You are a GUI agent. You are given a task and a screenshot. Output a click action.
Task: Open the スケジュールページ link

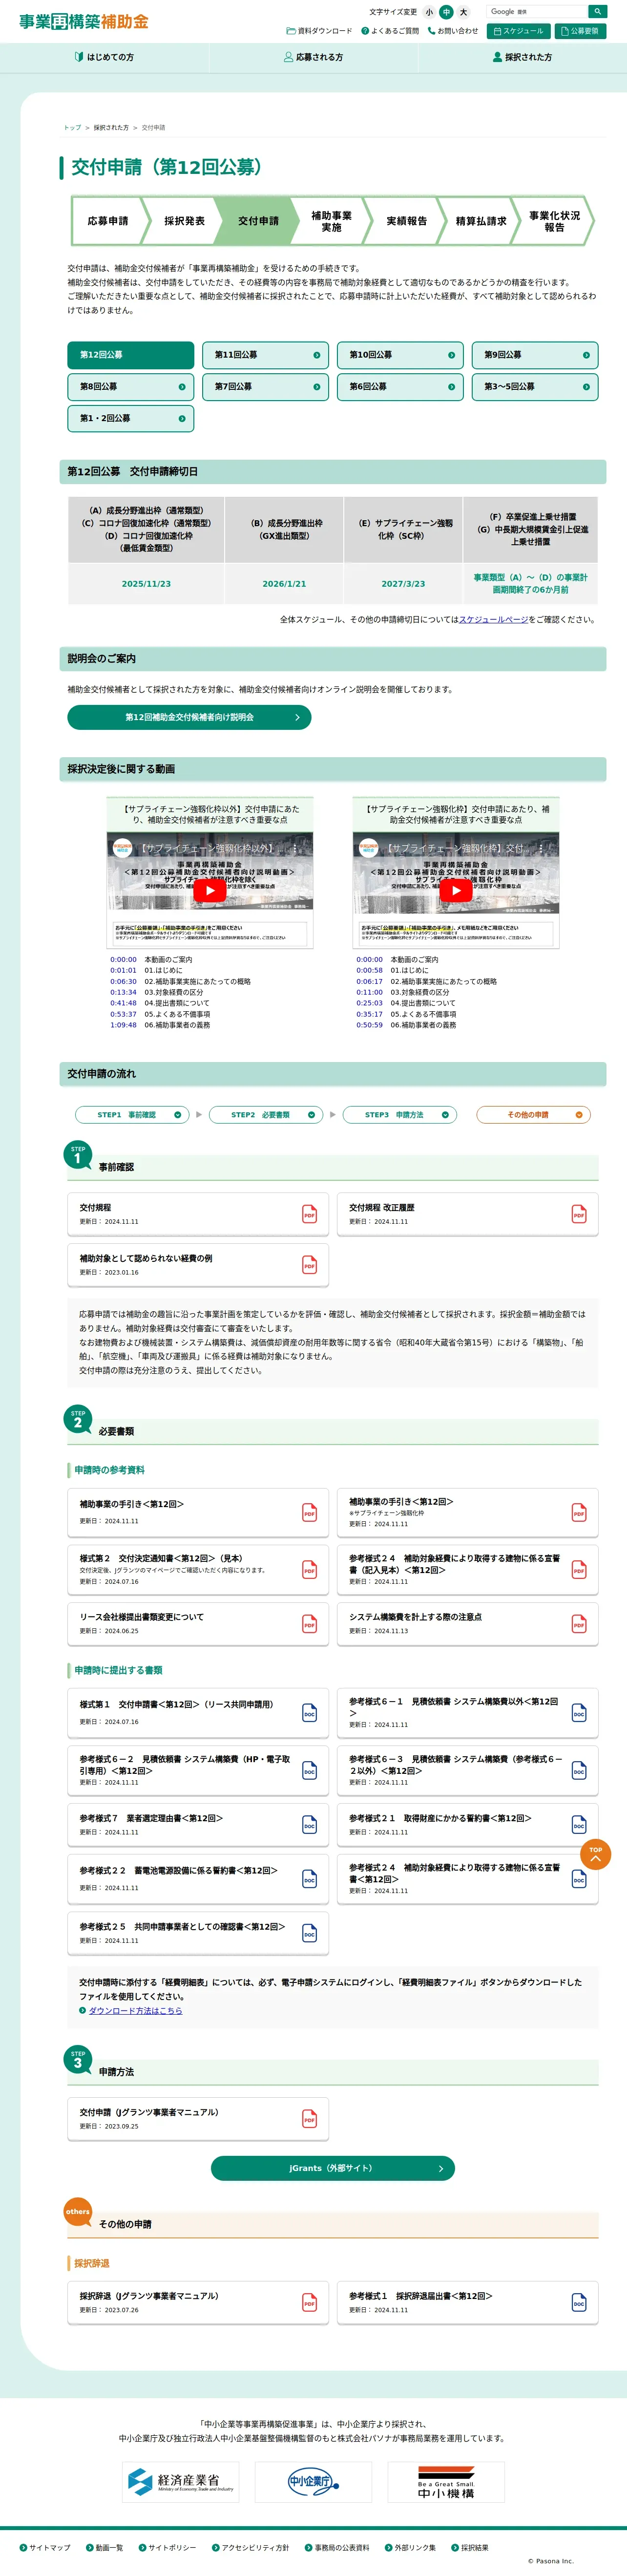pyautogui.click(x=494, y=620)
